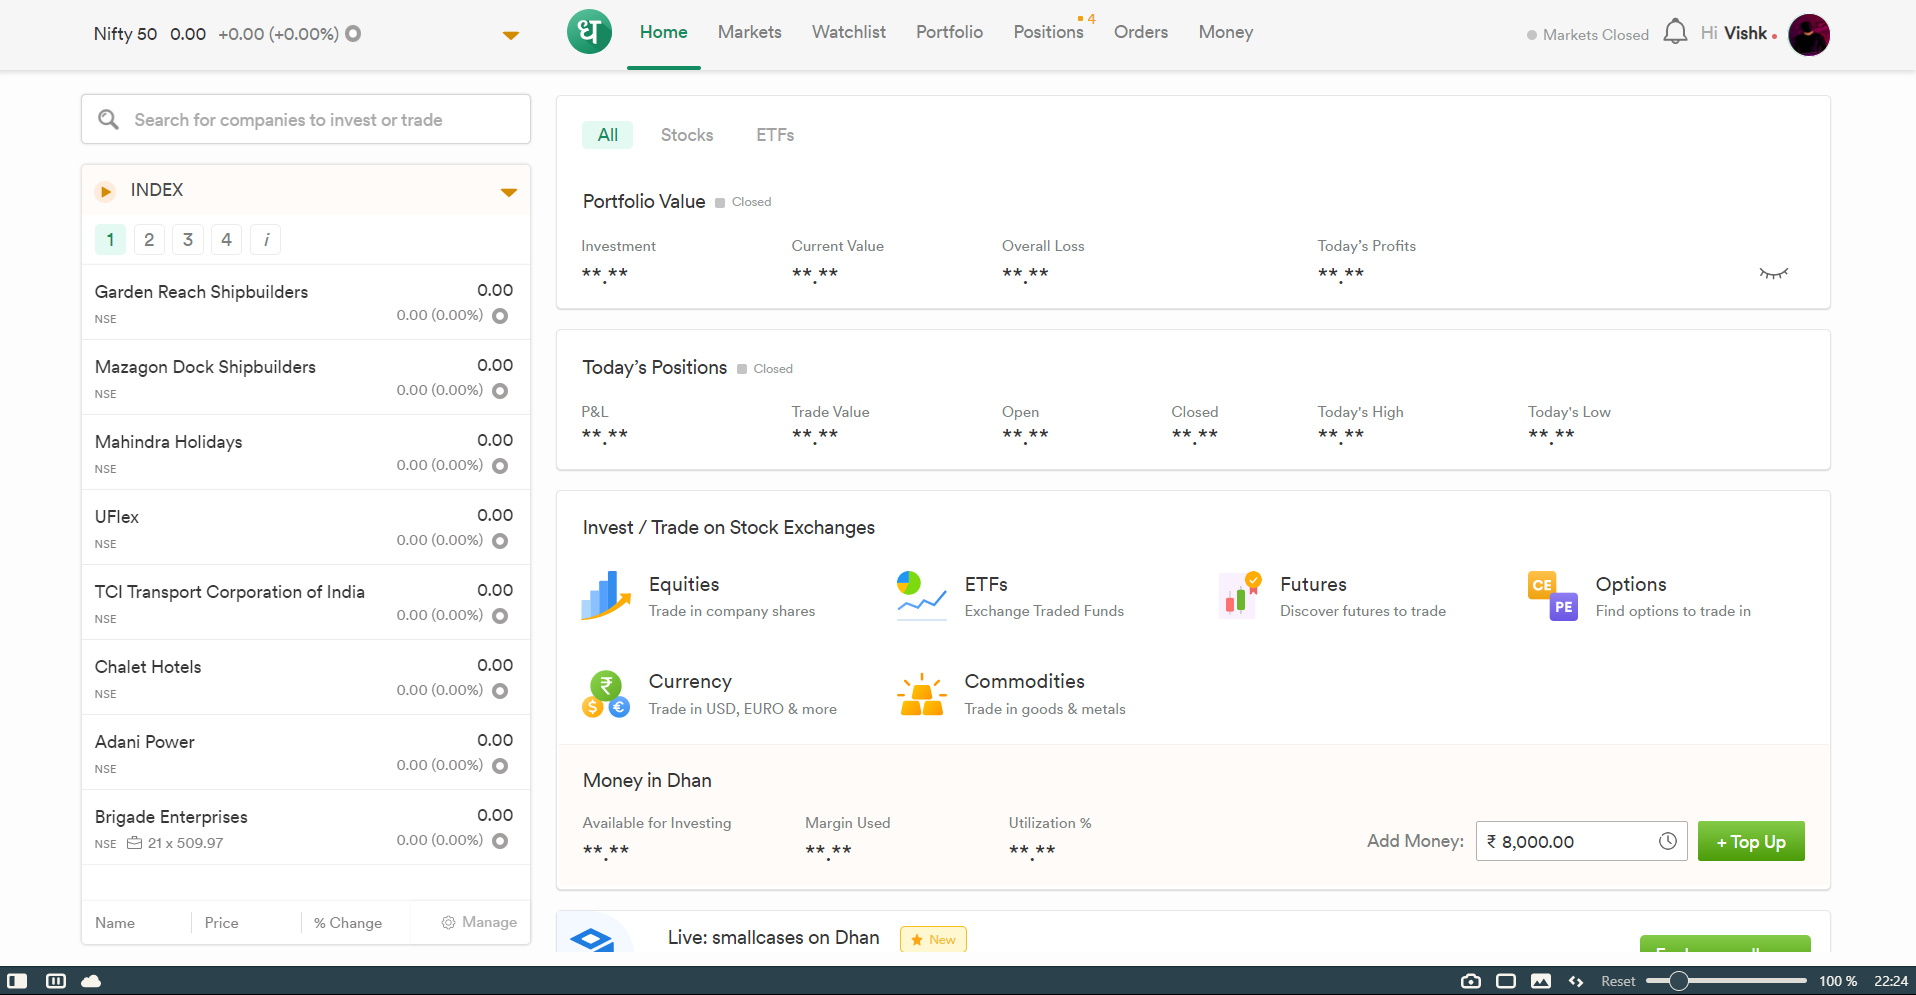The width and height of the screenshot is (1916, 995).
Task: Sort watchlist by Name
Action: tap(115, 923)
